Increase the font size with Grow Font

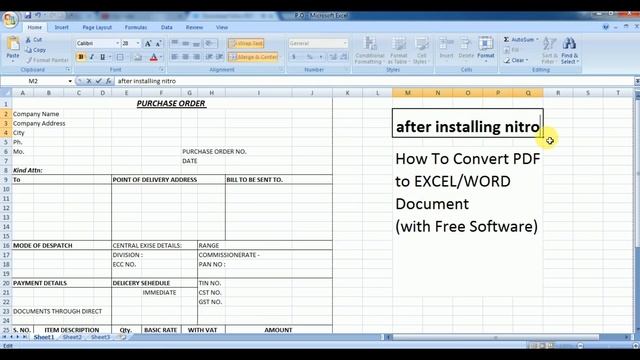click(148, 43)
